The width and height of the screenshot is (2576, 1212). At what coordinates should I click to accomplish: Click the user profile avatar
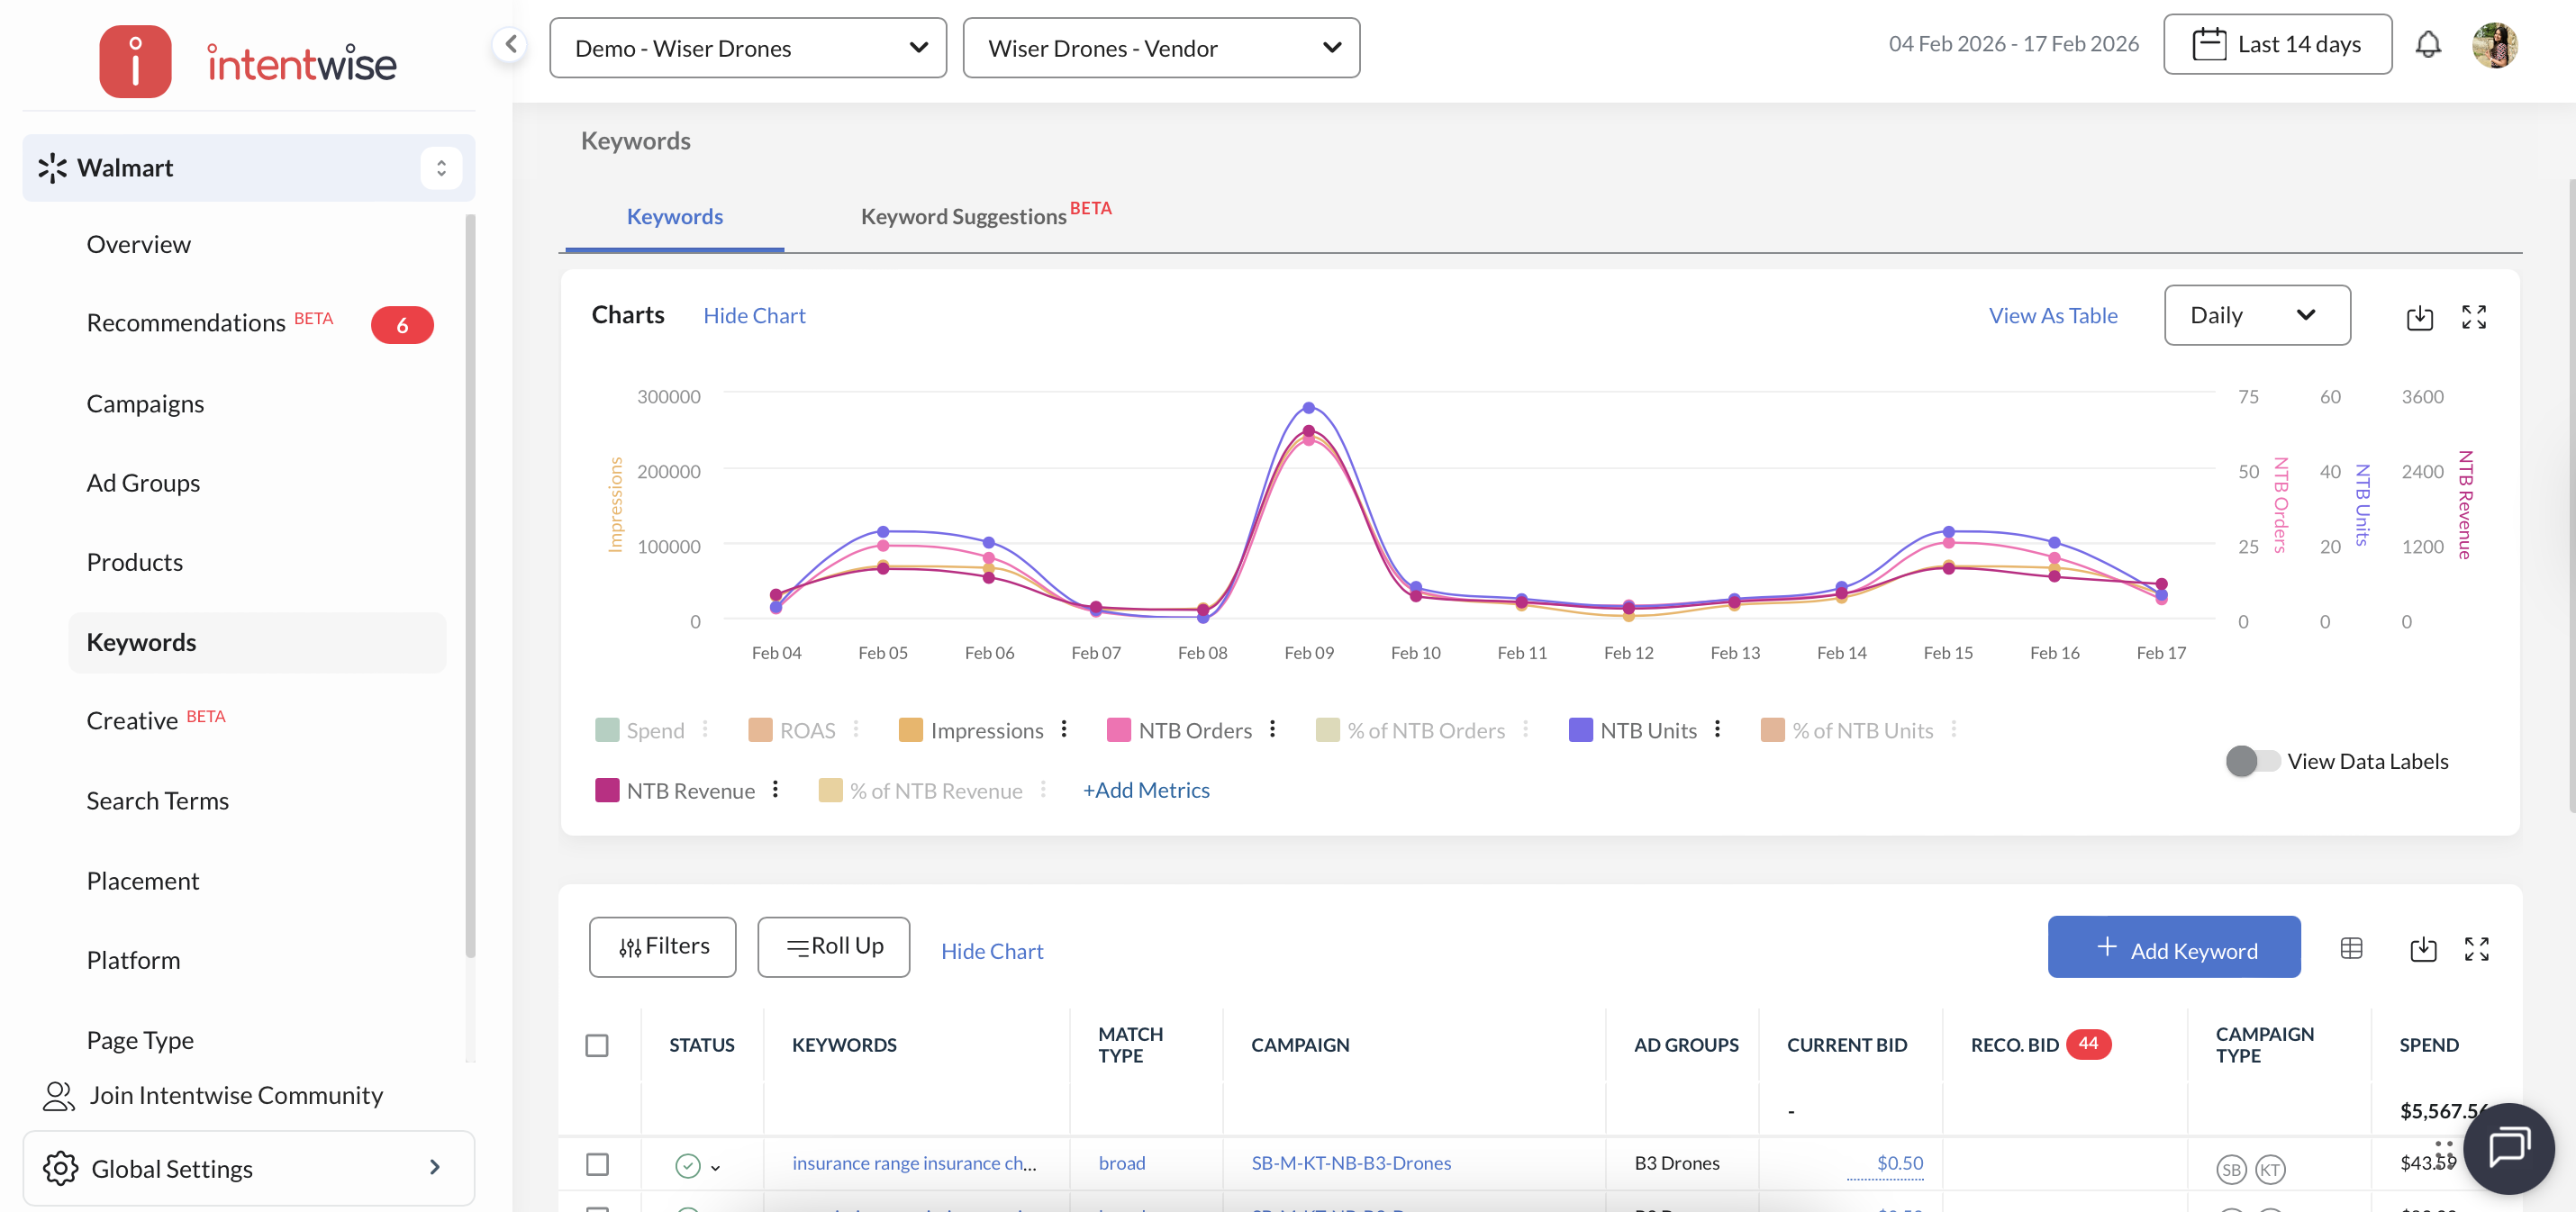[x=2494, y=45]
